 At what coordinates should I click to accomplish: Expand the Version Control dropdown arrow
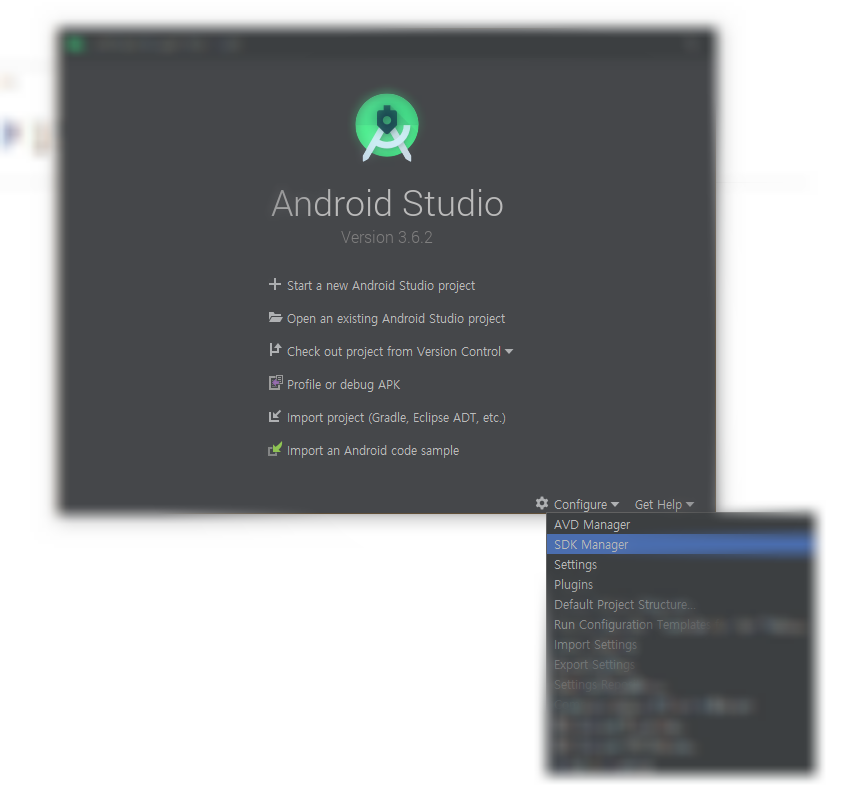tap(509, 352)
